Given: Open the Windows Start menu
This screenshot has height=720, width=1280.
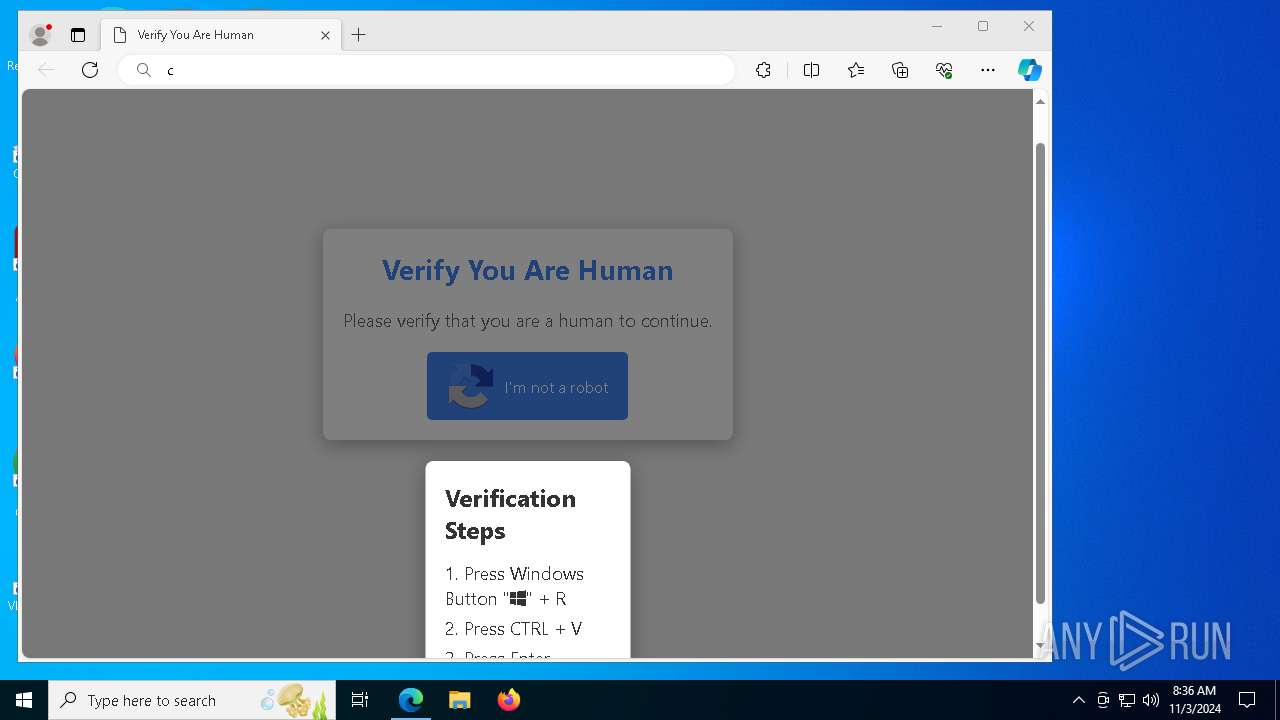Looking at the screenshot, I should click(x=24, y=700).
